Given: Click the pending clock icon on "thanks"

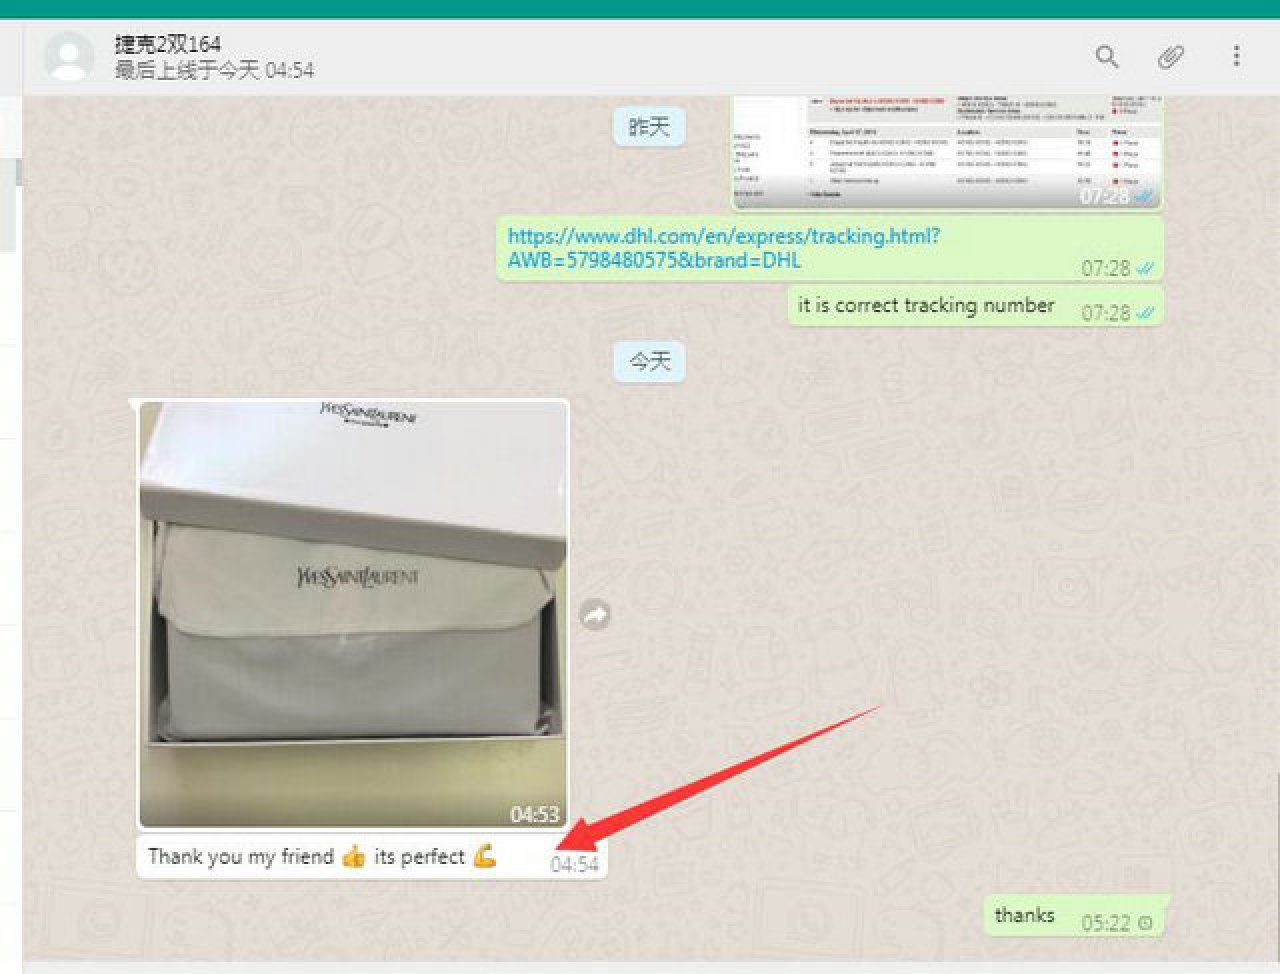Looking at the screenshot, I should [1146, 923].
